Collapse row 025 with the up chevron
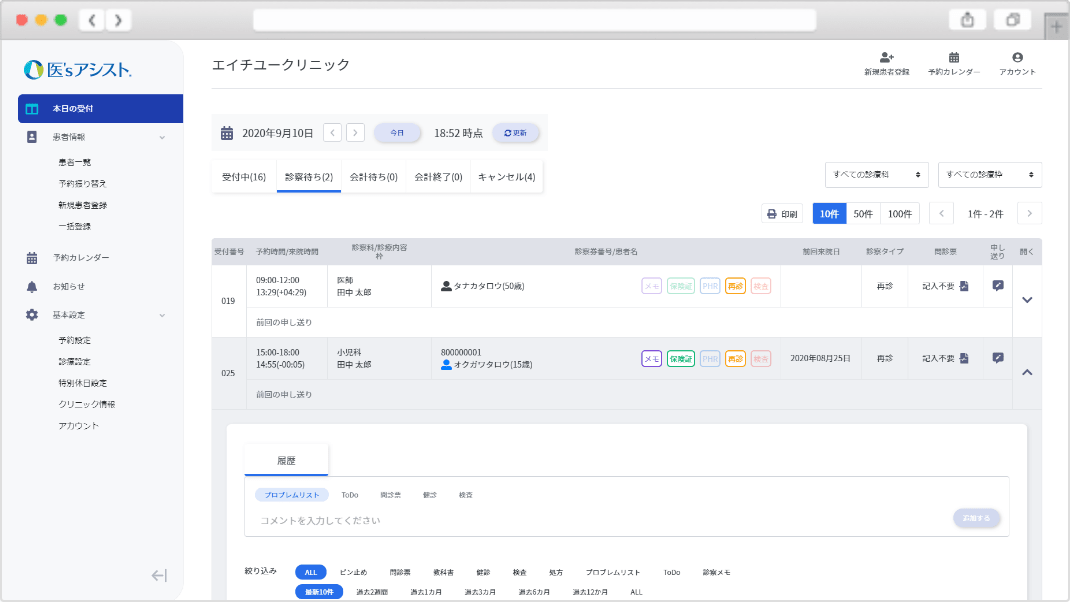Screen dimensions: 1070x602 (1026, 372)
